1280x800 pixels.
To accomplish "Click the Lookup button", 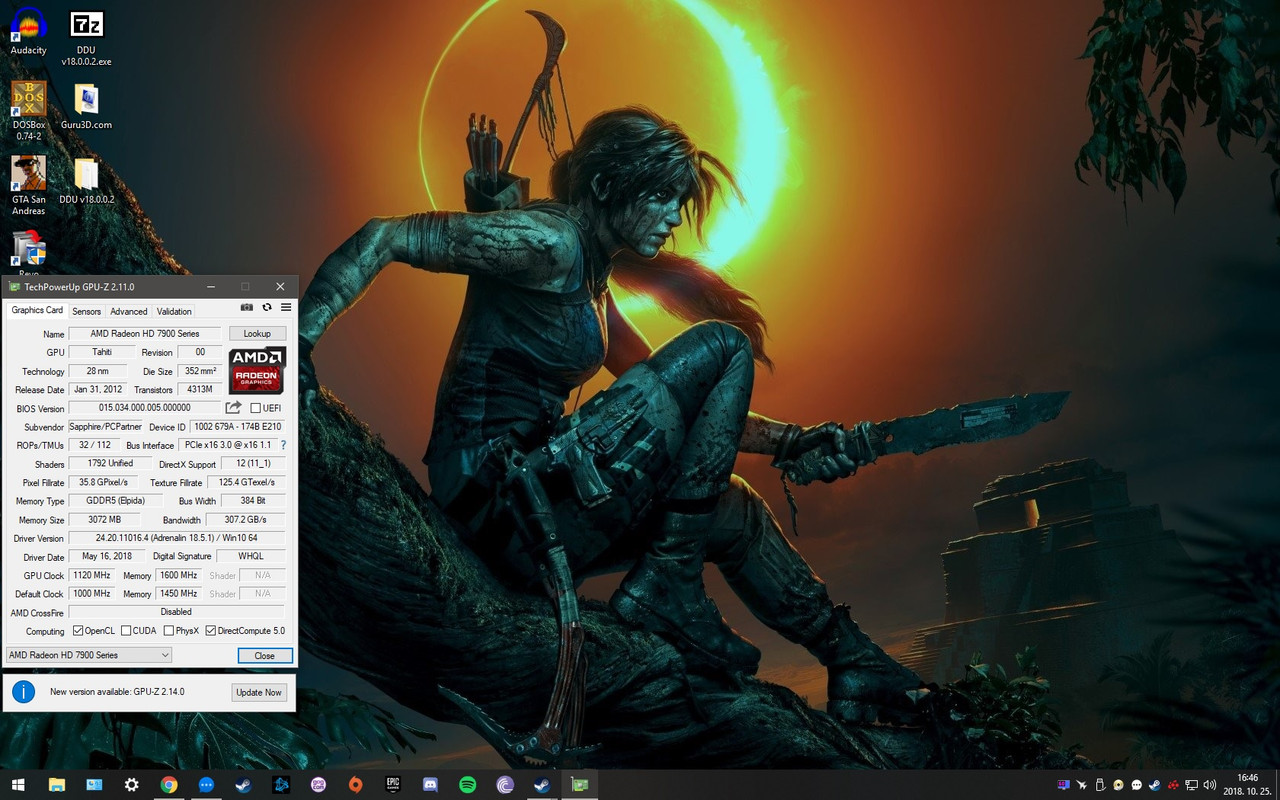I will point(257,333).
